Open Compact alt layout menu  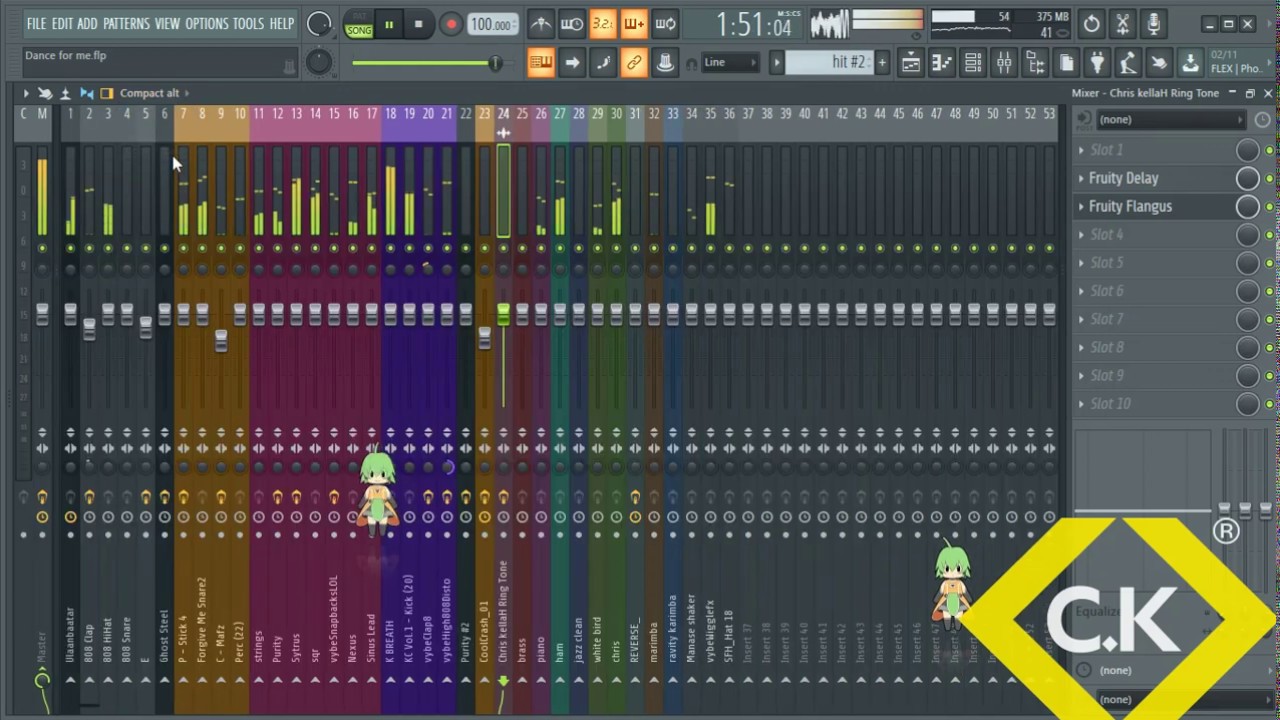[153, 93]
